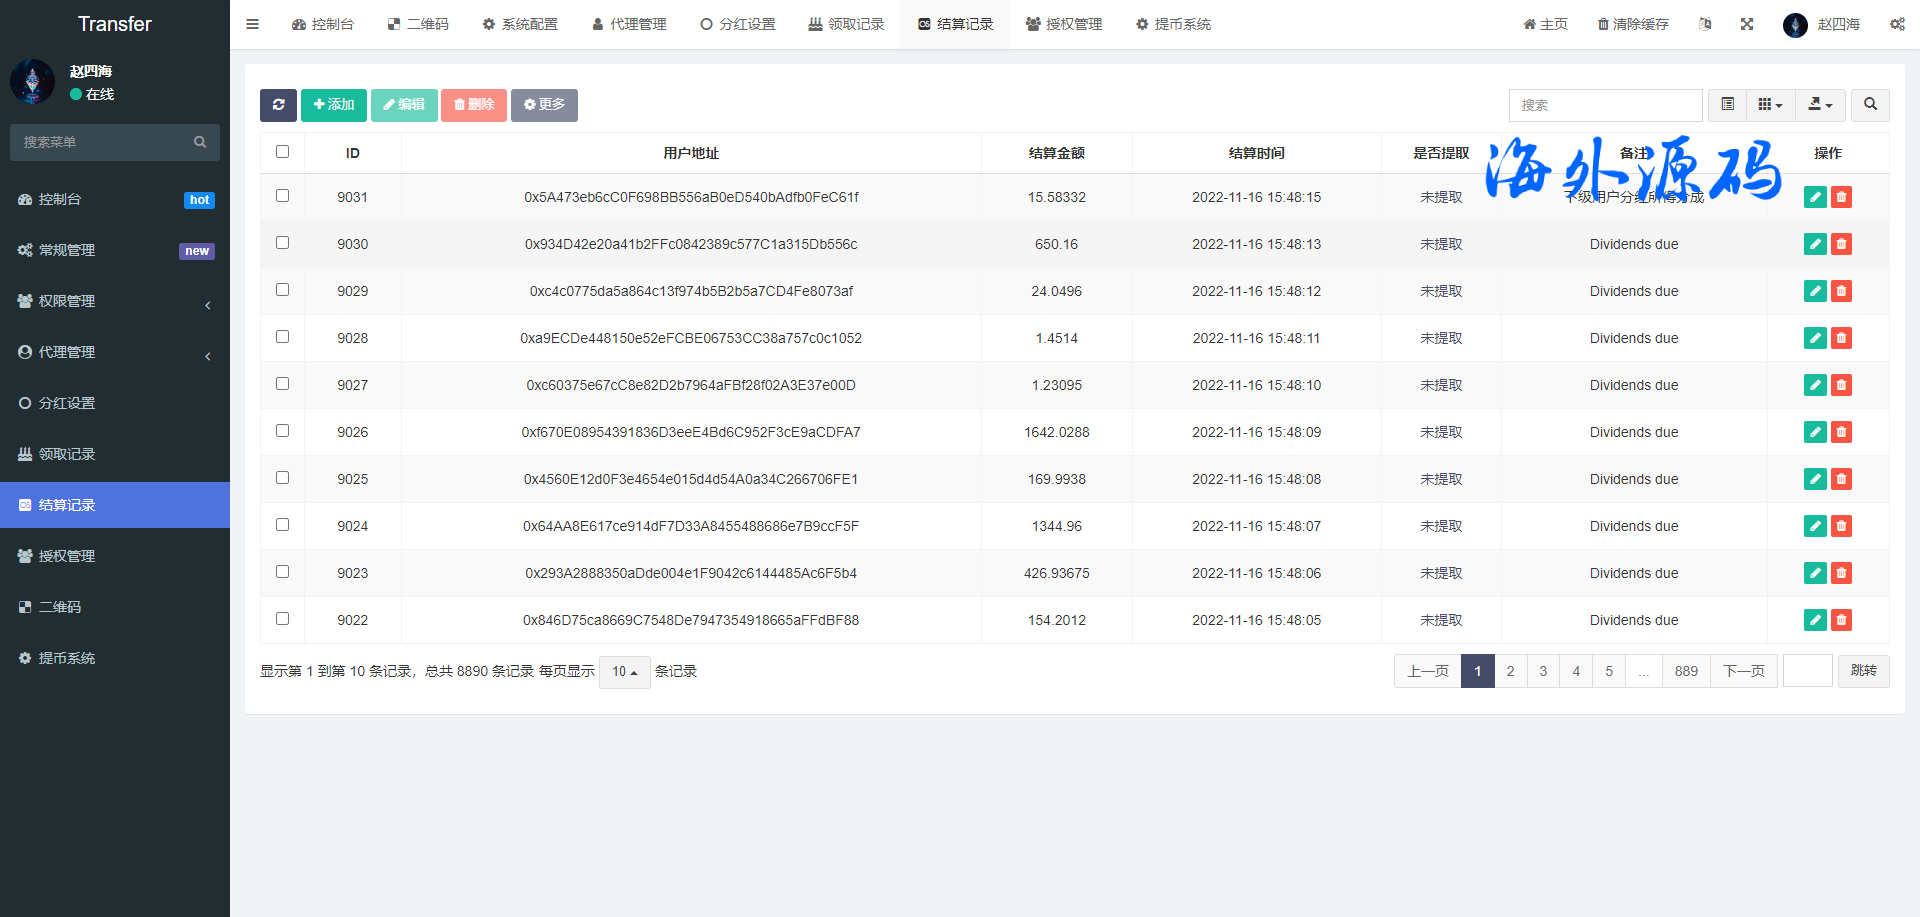Open the columns visibility dropdown
Viewport: 1920px width, 917px height.
pyautogui.click(x=1770, y=105)
